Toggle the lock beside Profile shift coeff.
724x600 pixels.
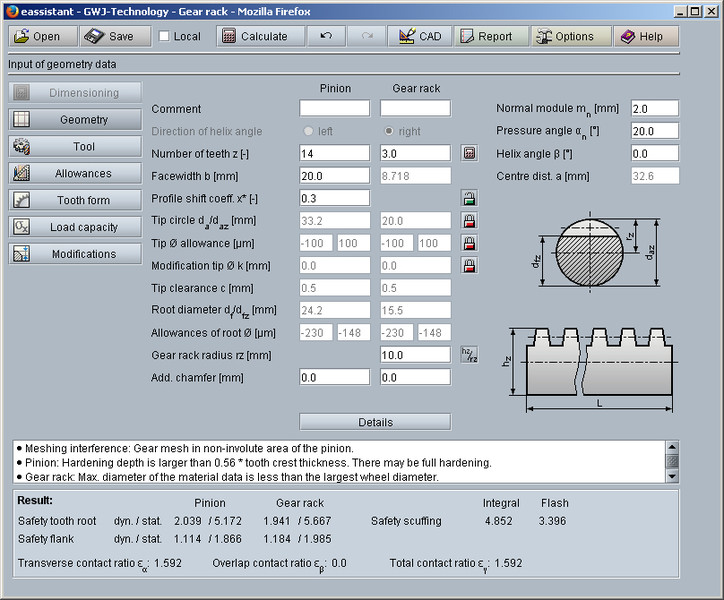click(469, 198)
